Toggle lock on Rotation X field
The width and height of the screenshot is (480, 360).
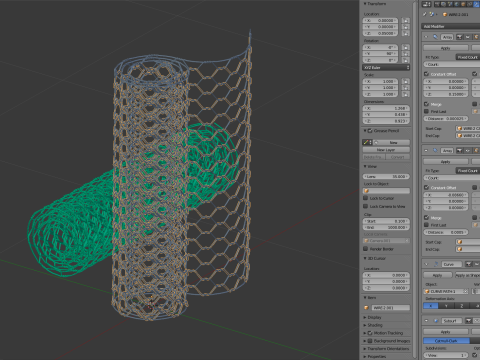pos(406,47)
